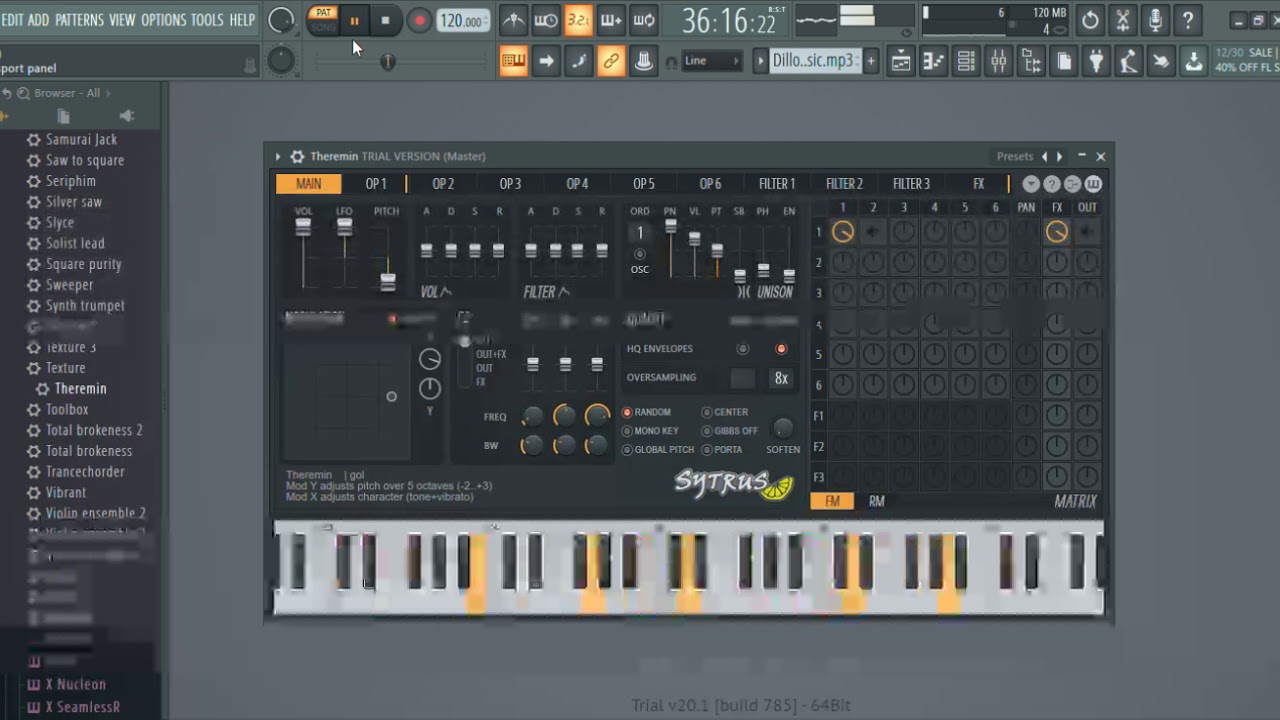This screenshot has width=1280, height=720.
Task: Open Sytrus plugin options gear icon
Action: click(x=297, y=156)
